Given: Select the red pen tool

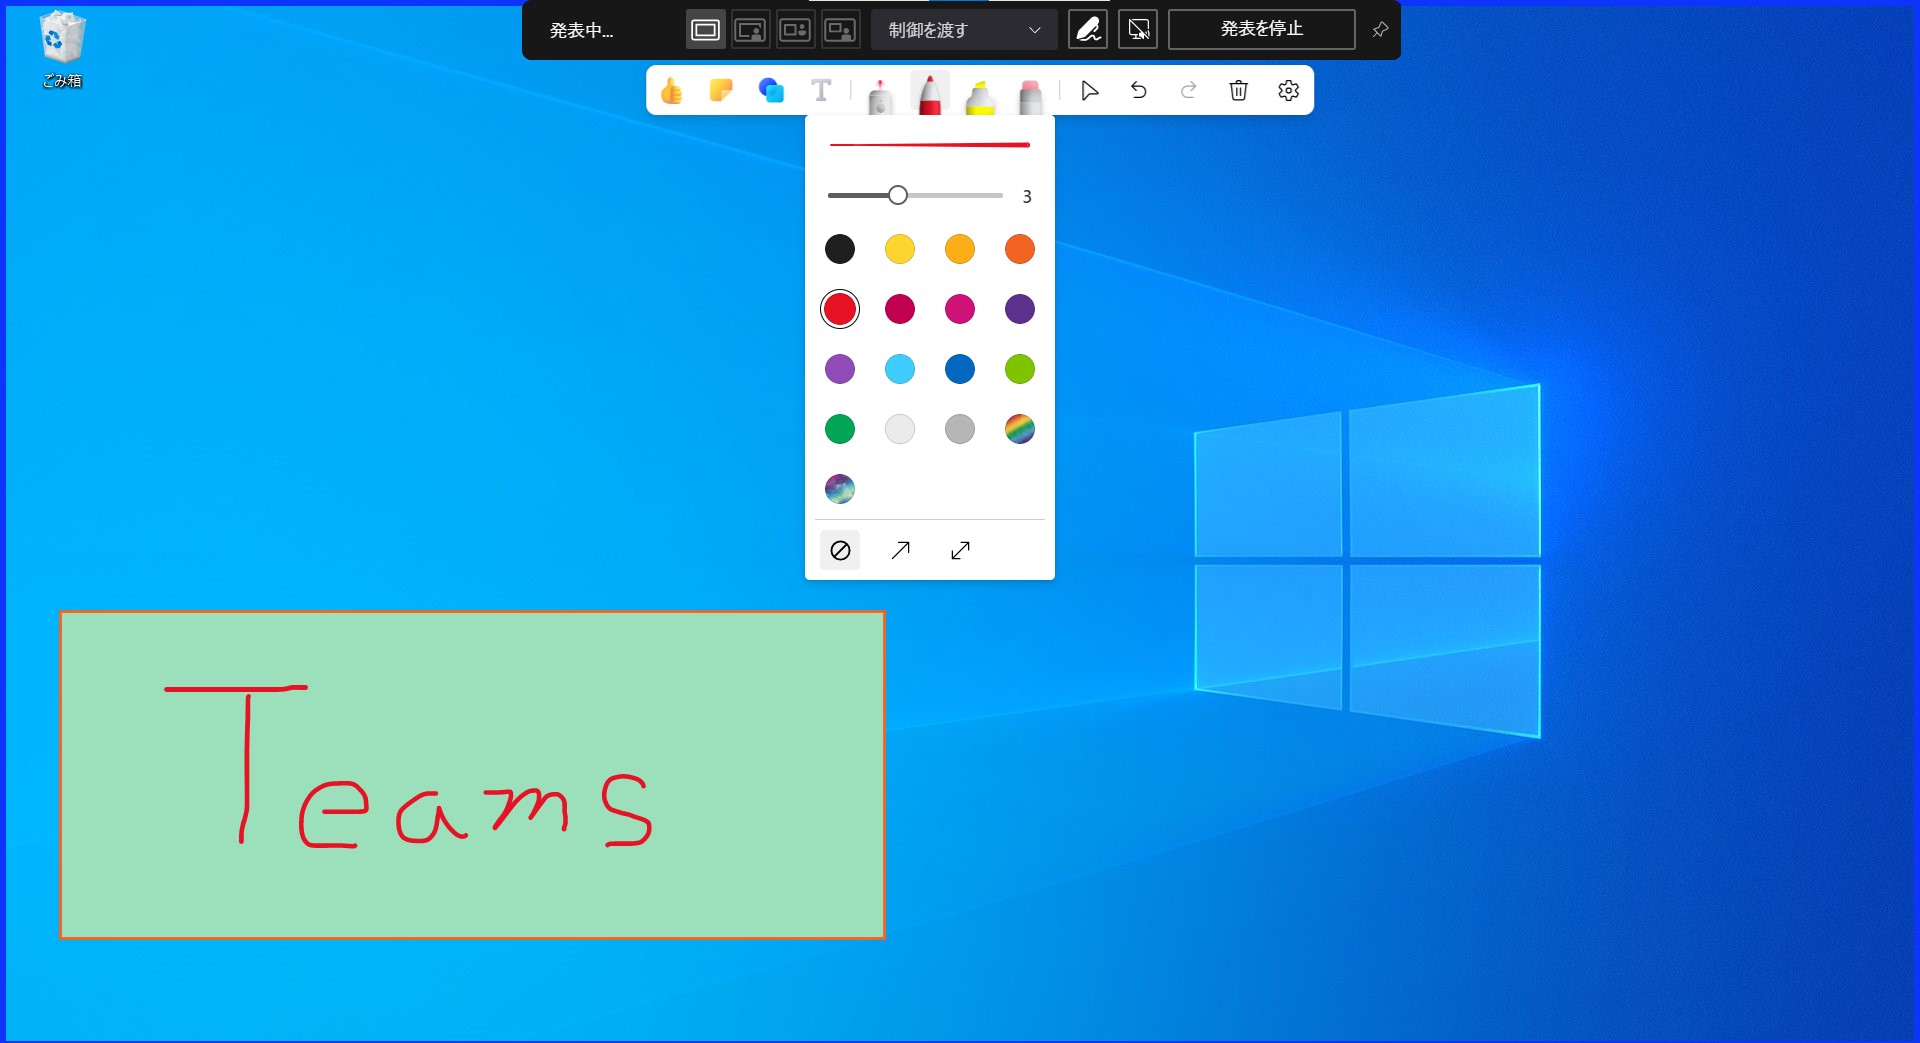Looking at the screenshot, I should click(x=930, y=93).
